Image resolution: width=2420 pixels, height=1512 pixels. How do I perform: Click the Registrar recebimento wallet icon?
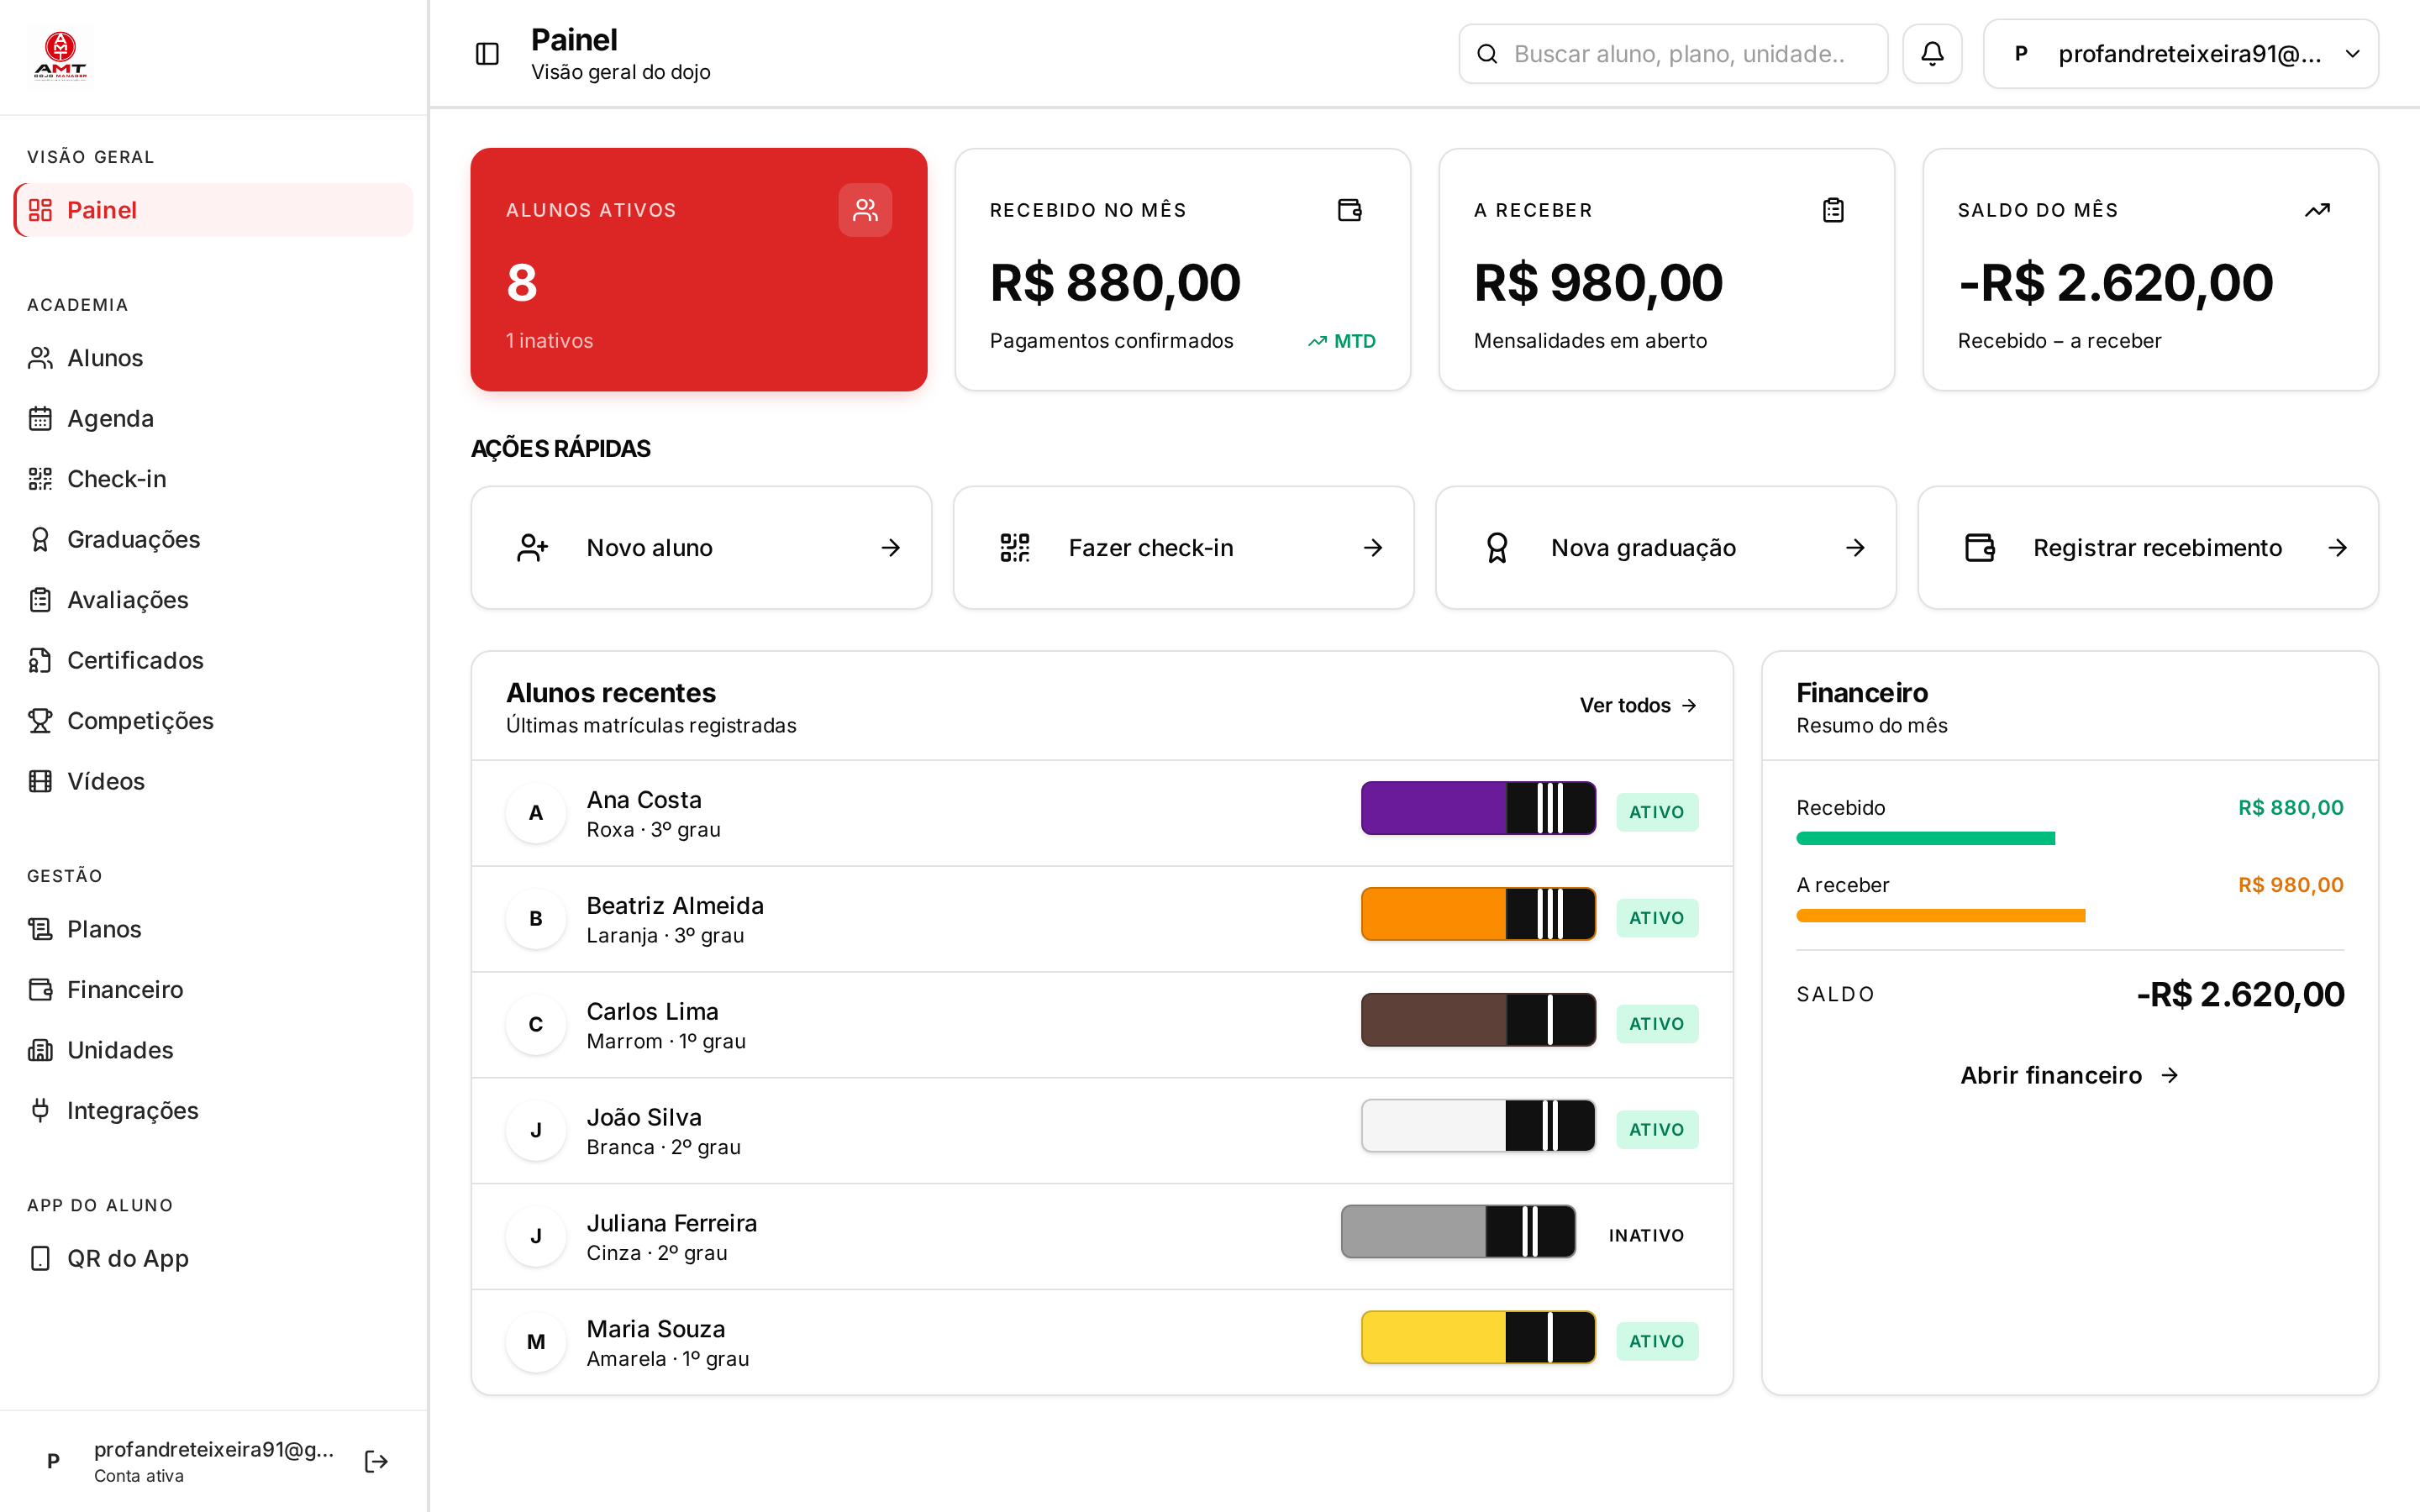tap(1980, 548)
